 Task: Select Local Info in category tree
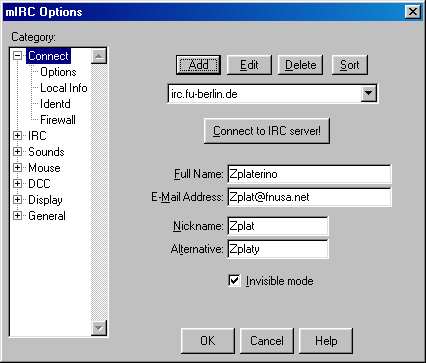coord(64,88)
